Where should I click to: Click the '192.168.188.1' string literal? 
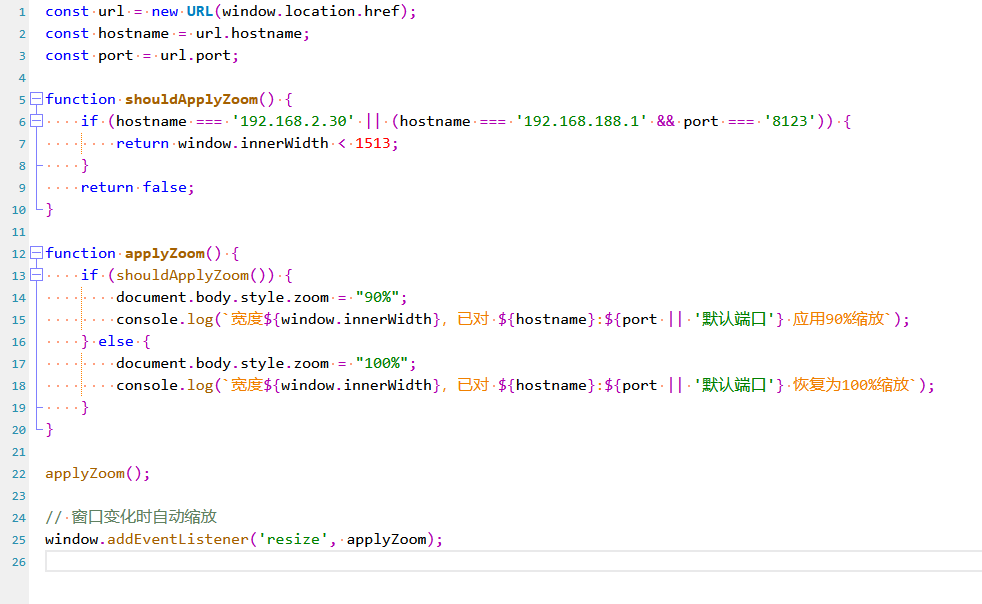coord(581,121)
